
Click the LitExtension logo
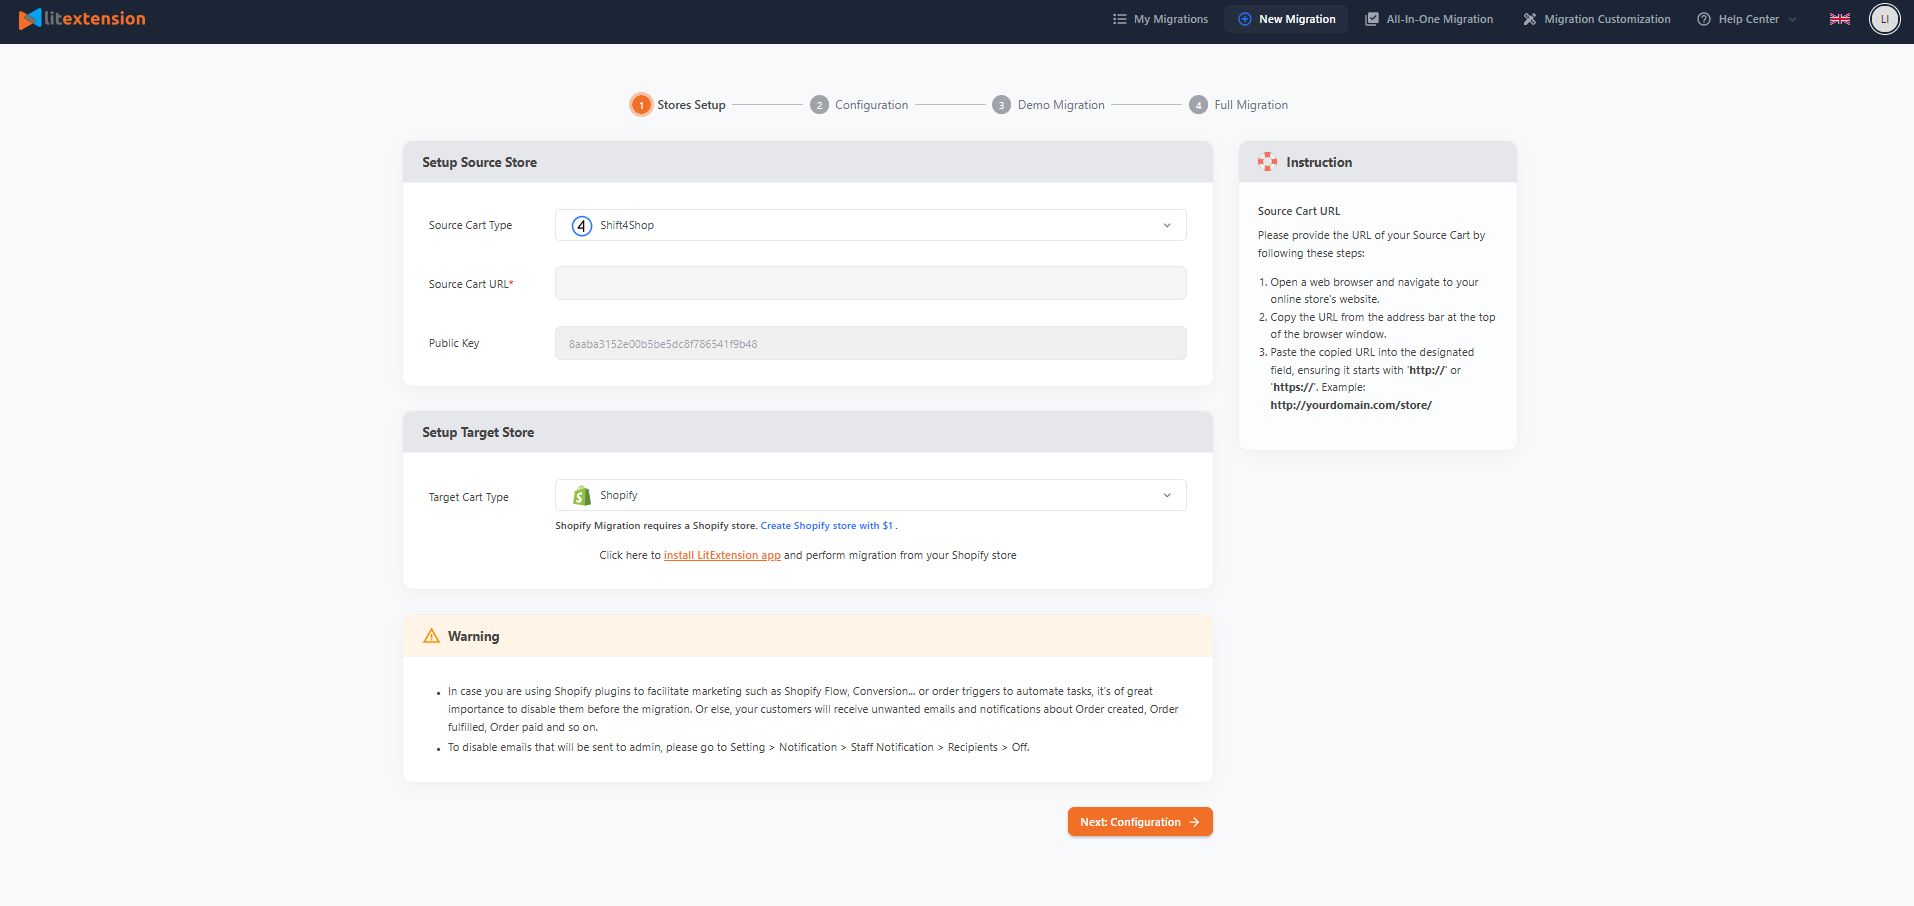click(82, 19)
